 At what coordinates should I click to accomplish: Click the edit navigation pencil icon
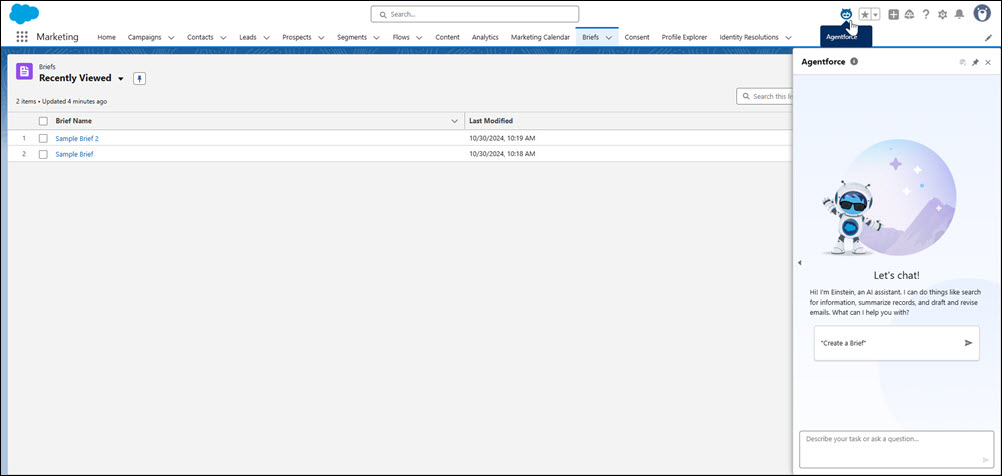click(988, 38)
